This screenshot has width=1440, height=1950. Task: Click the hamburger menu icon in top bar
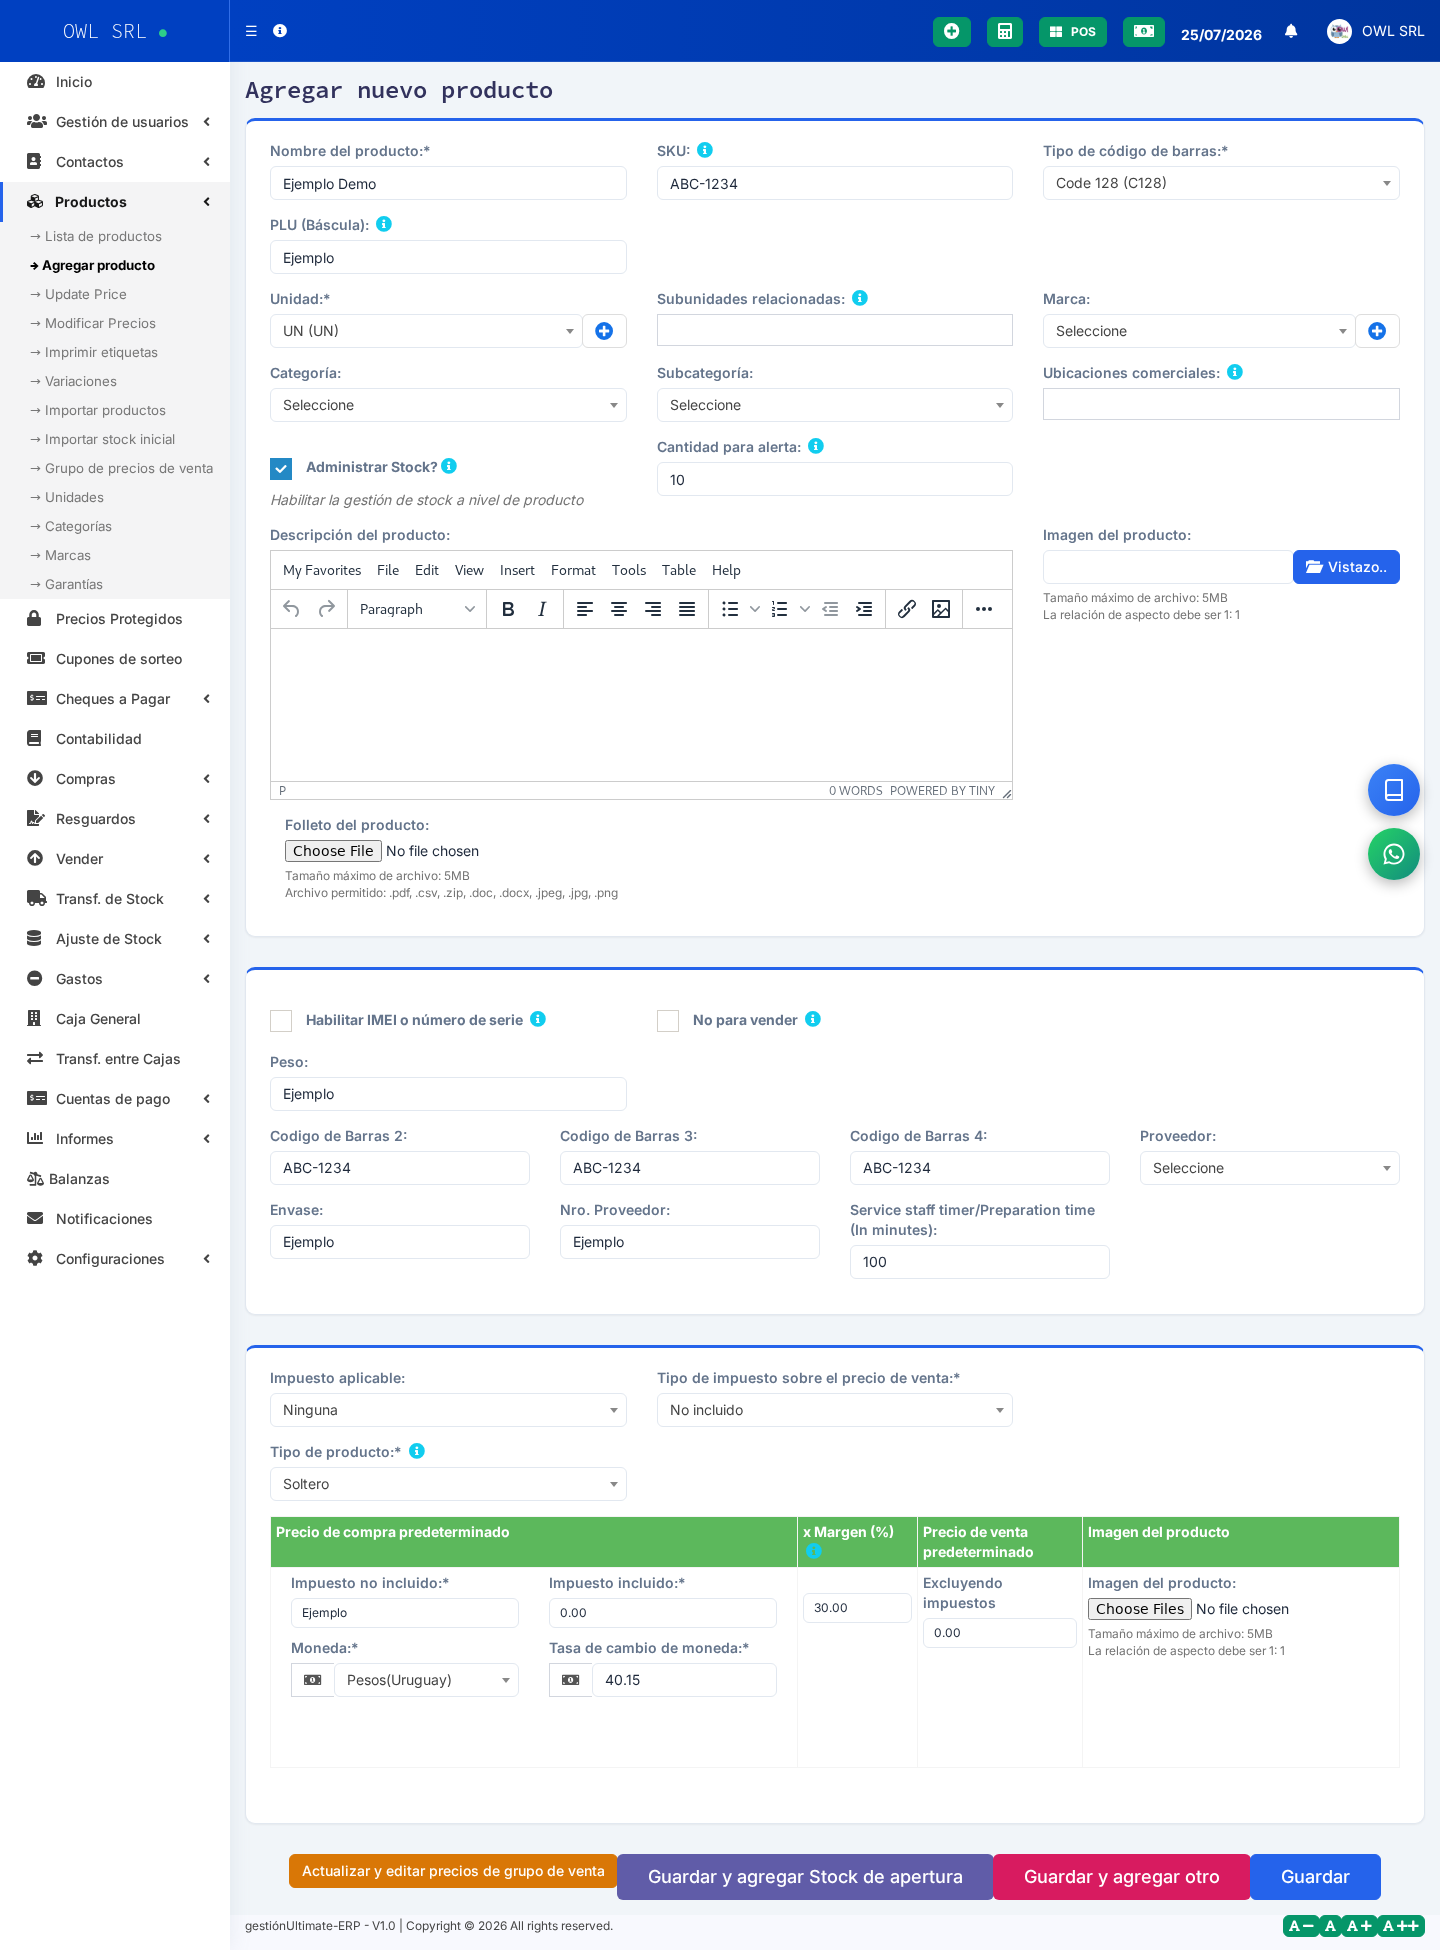point(251,31)
